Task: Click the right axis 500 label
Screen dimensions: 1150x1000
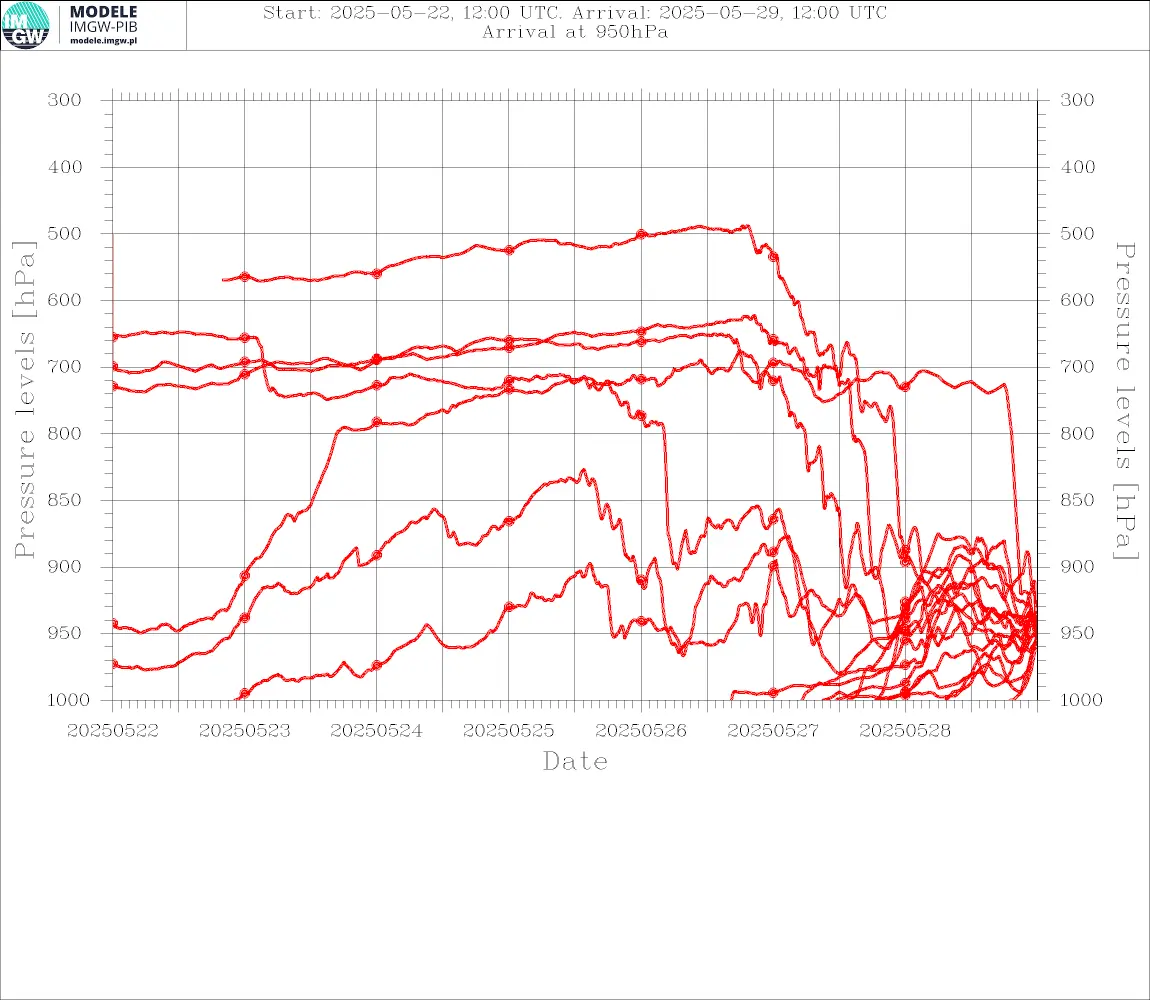Action: tap(1077, 233)
